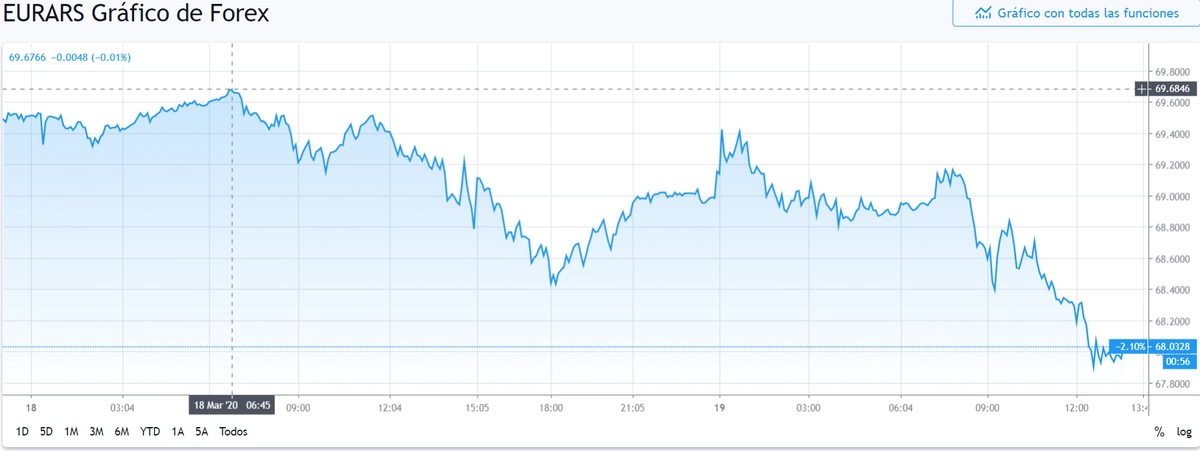Toggle the percent (%) scale
Screen dimensions: 1200x451
pos(1158,432)
